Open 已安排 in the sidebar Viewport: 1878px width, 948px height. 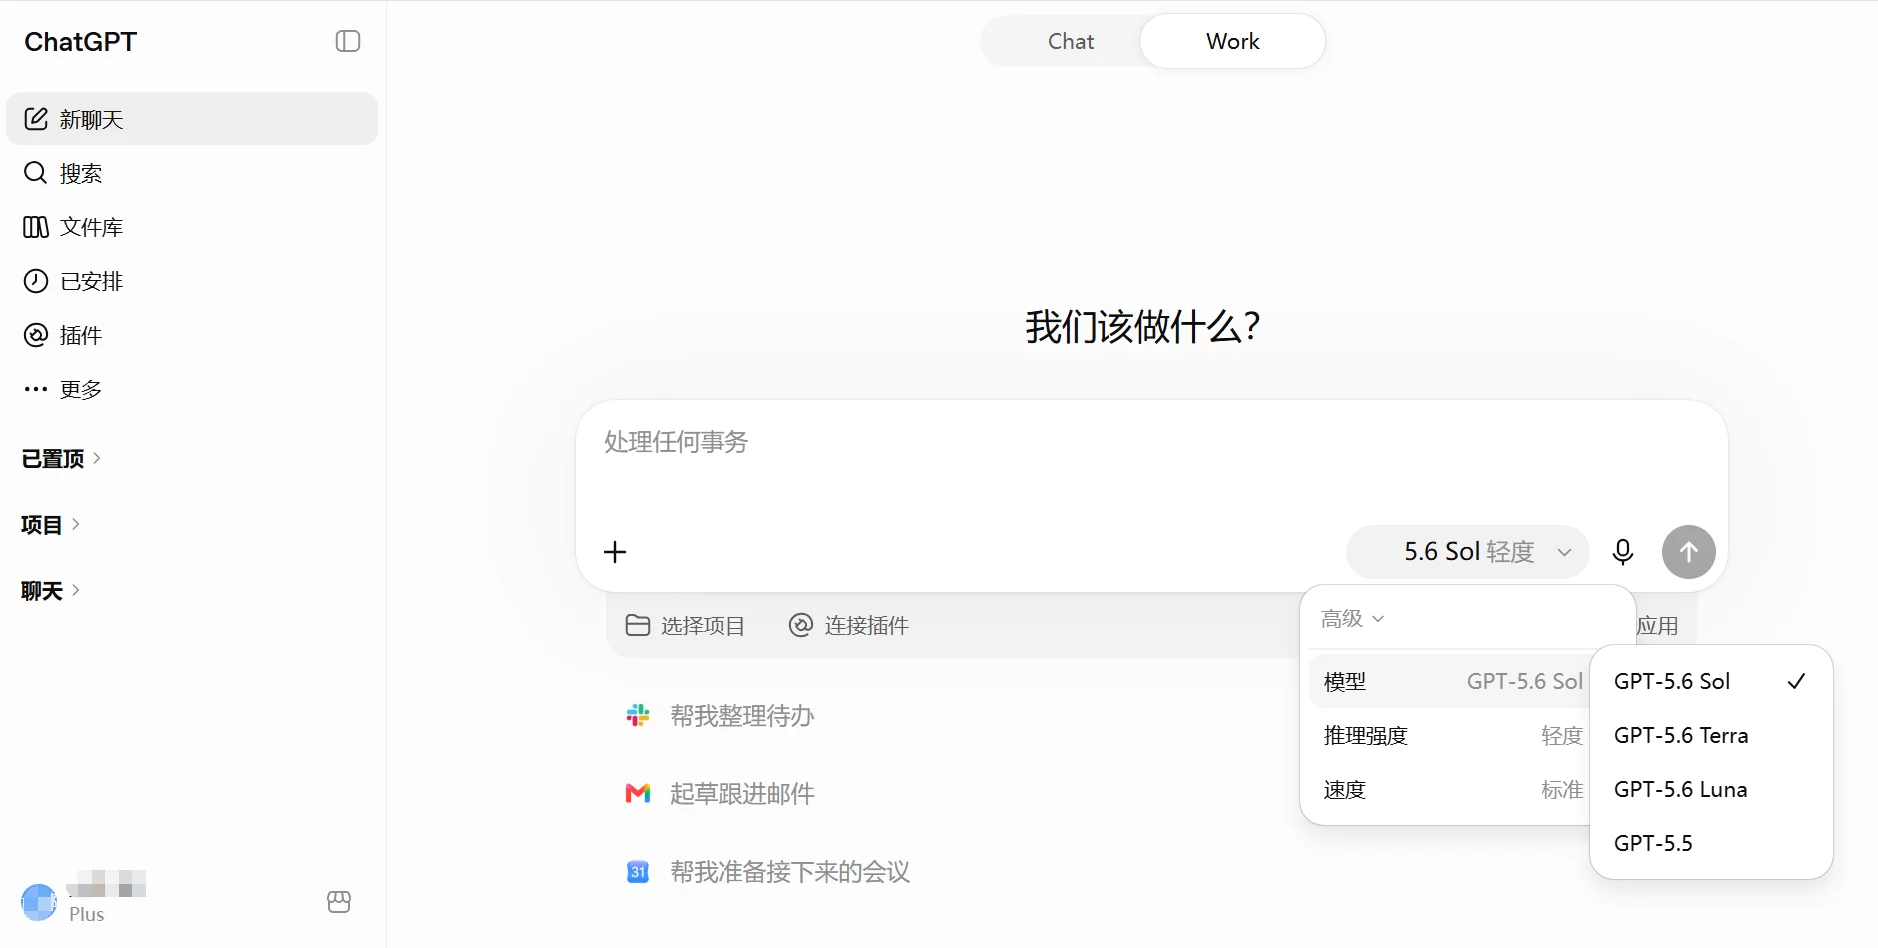(x=192, y=281)
